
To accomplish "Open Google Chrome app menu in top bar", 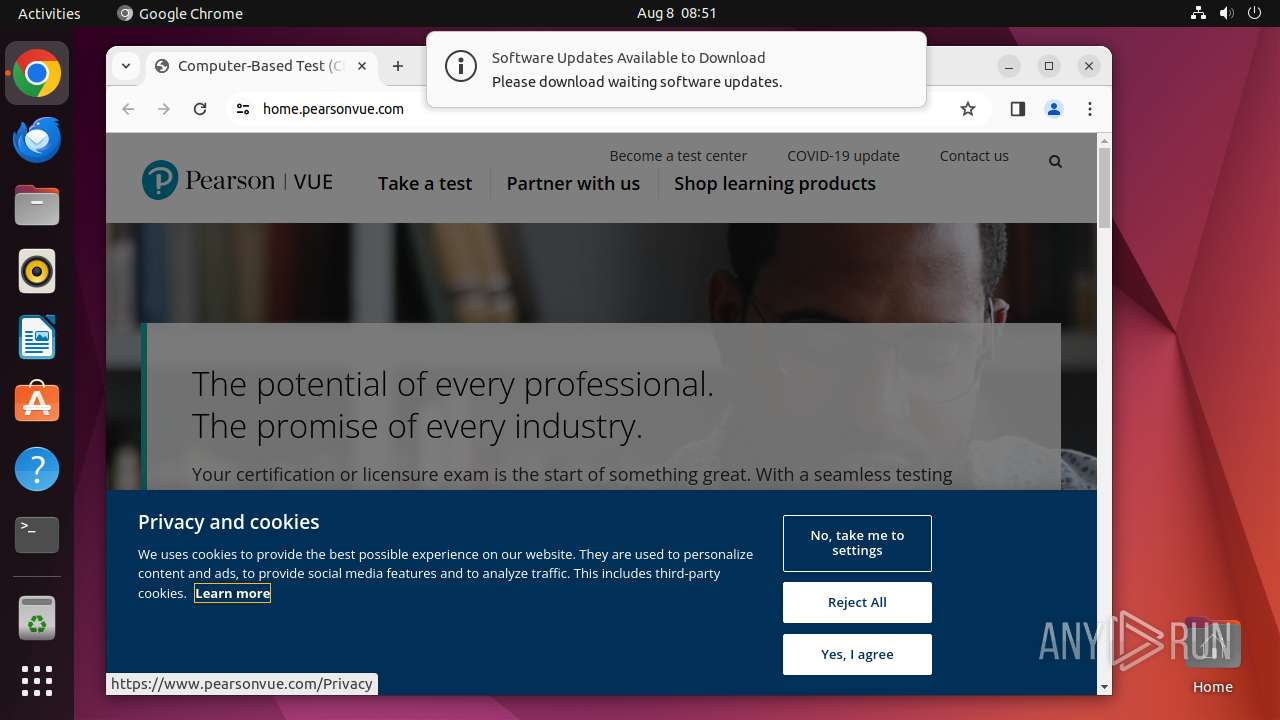I will coord(180,13).
